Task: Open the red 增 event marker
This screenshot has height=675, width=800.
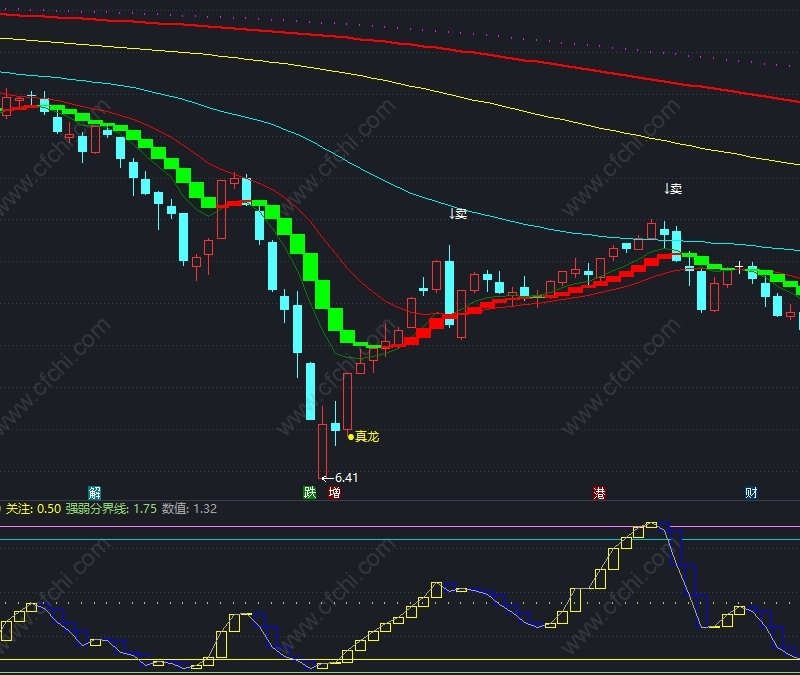Action: 335,493
